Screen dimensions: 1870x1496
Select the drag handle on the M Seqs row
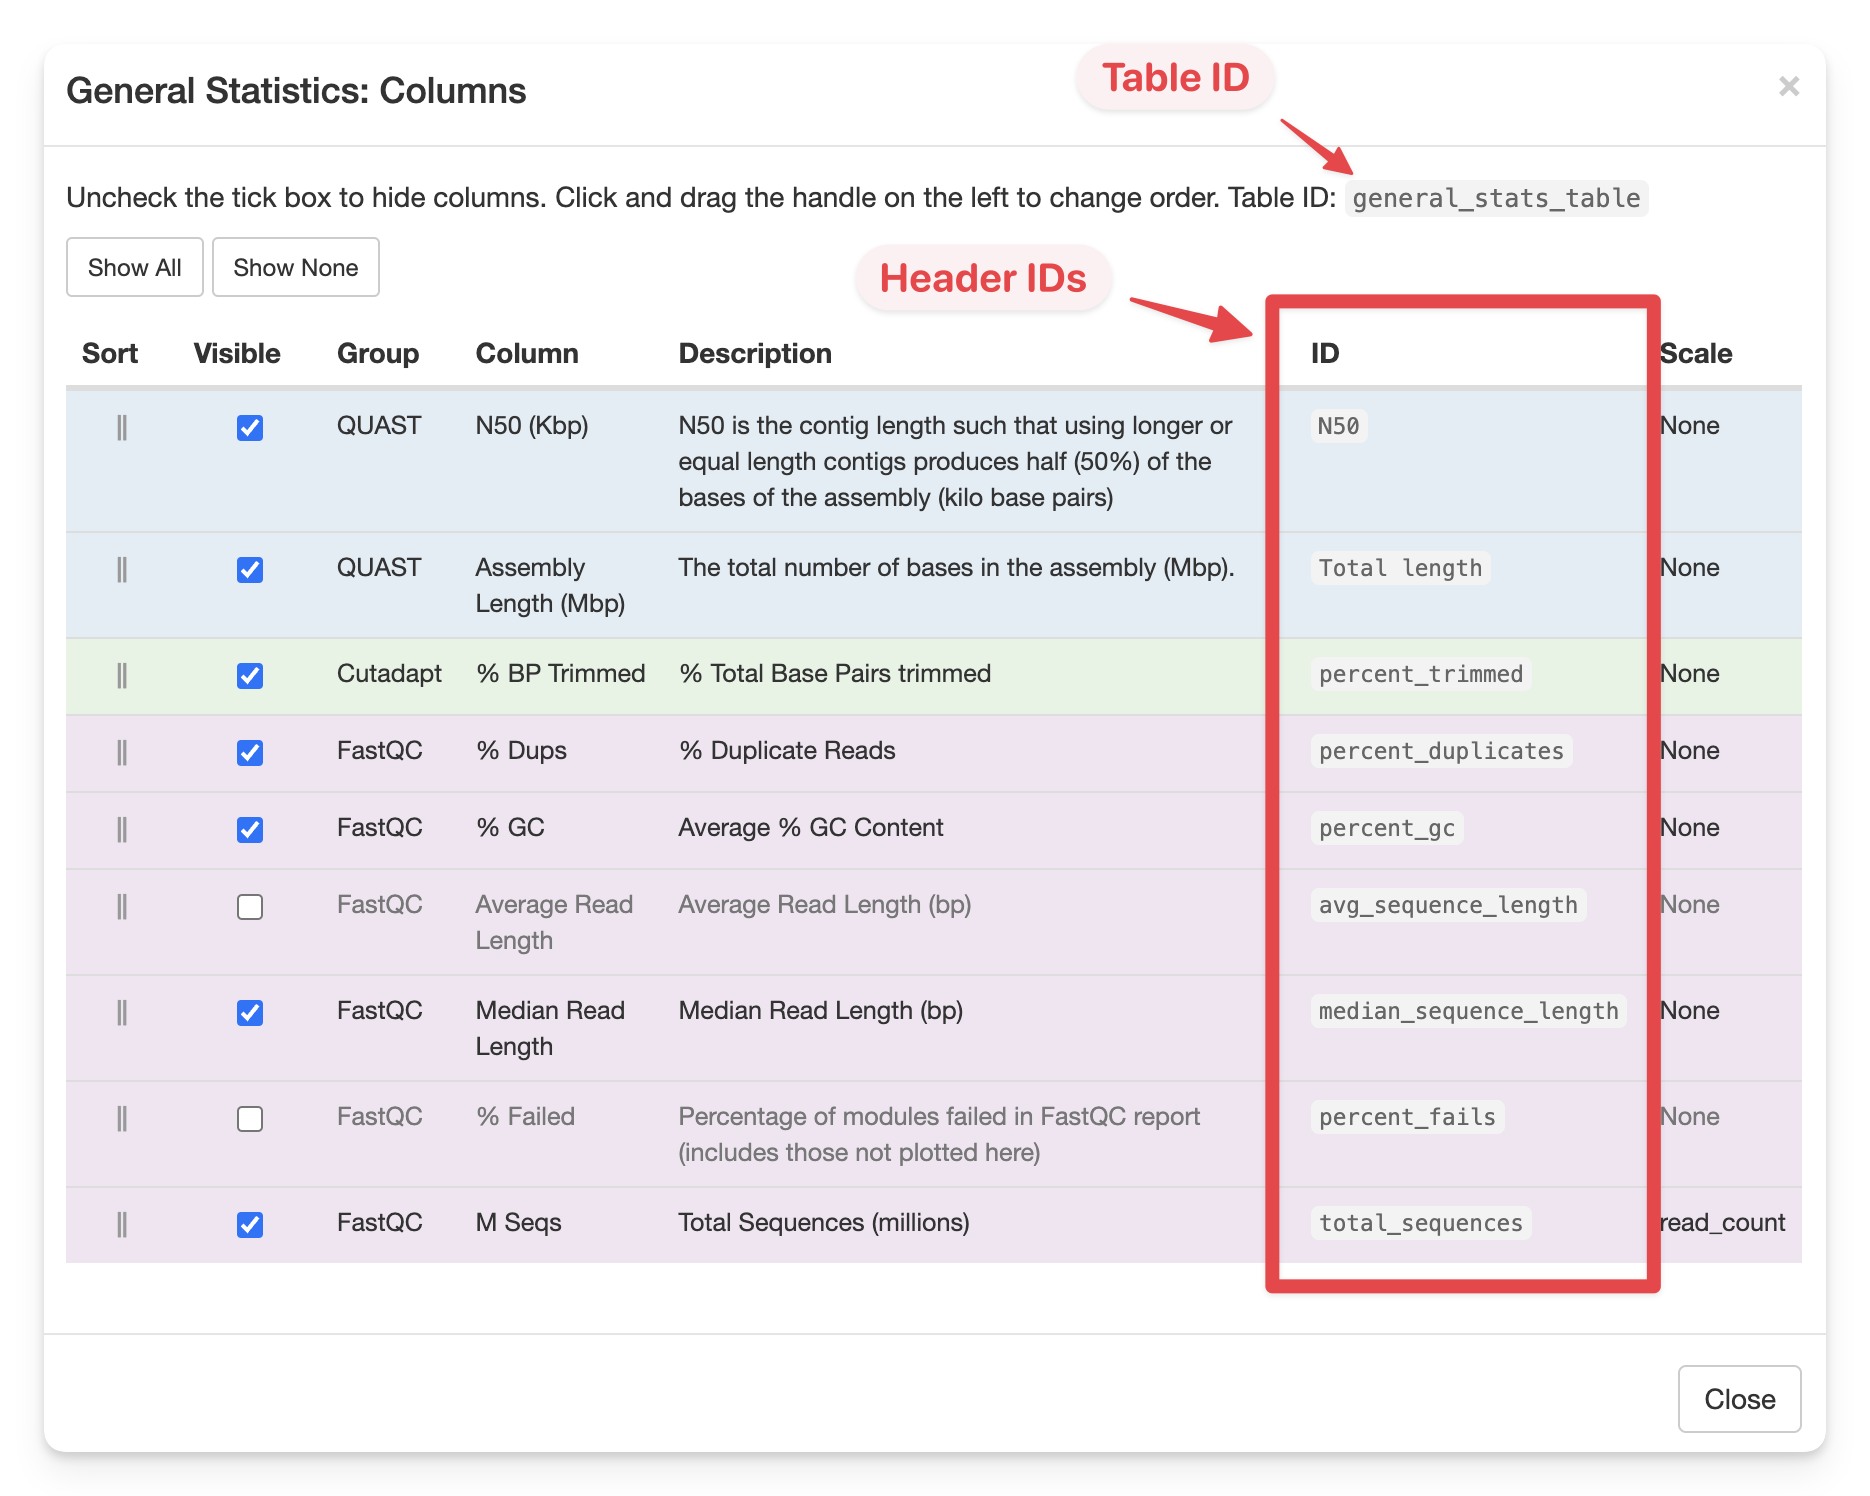[x=122, y=1223]
